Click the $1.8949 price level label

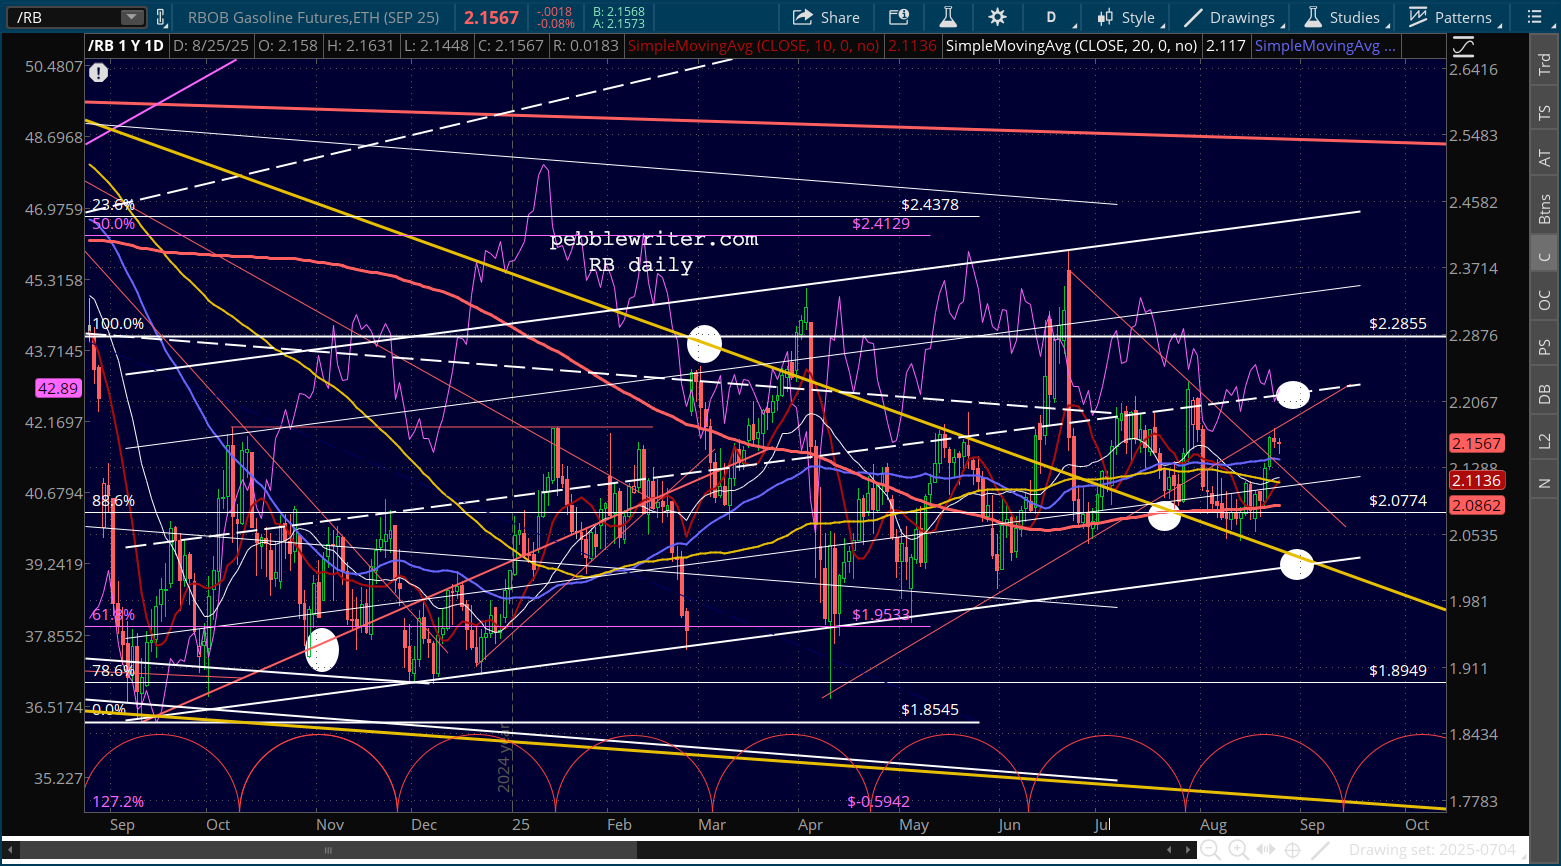point(1398,670)
